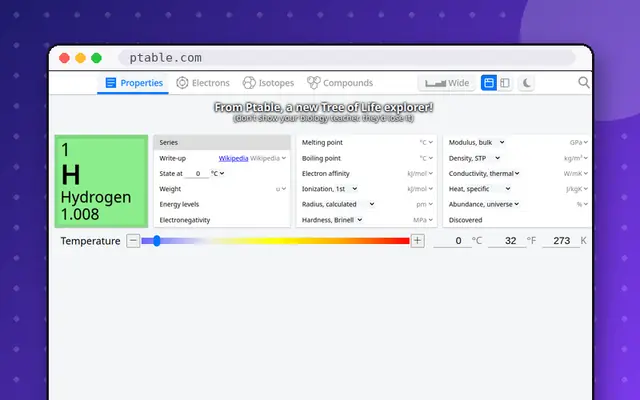Viewport: 640px width, 400px height.
Task: Open the Radius, calculated selector
Action: pos(338,204)
